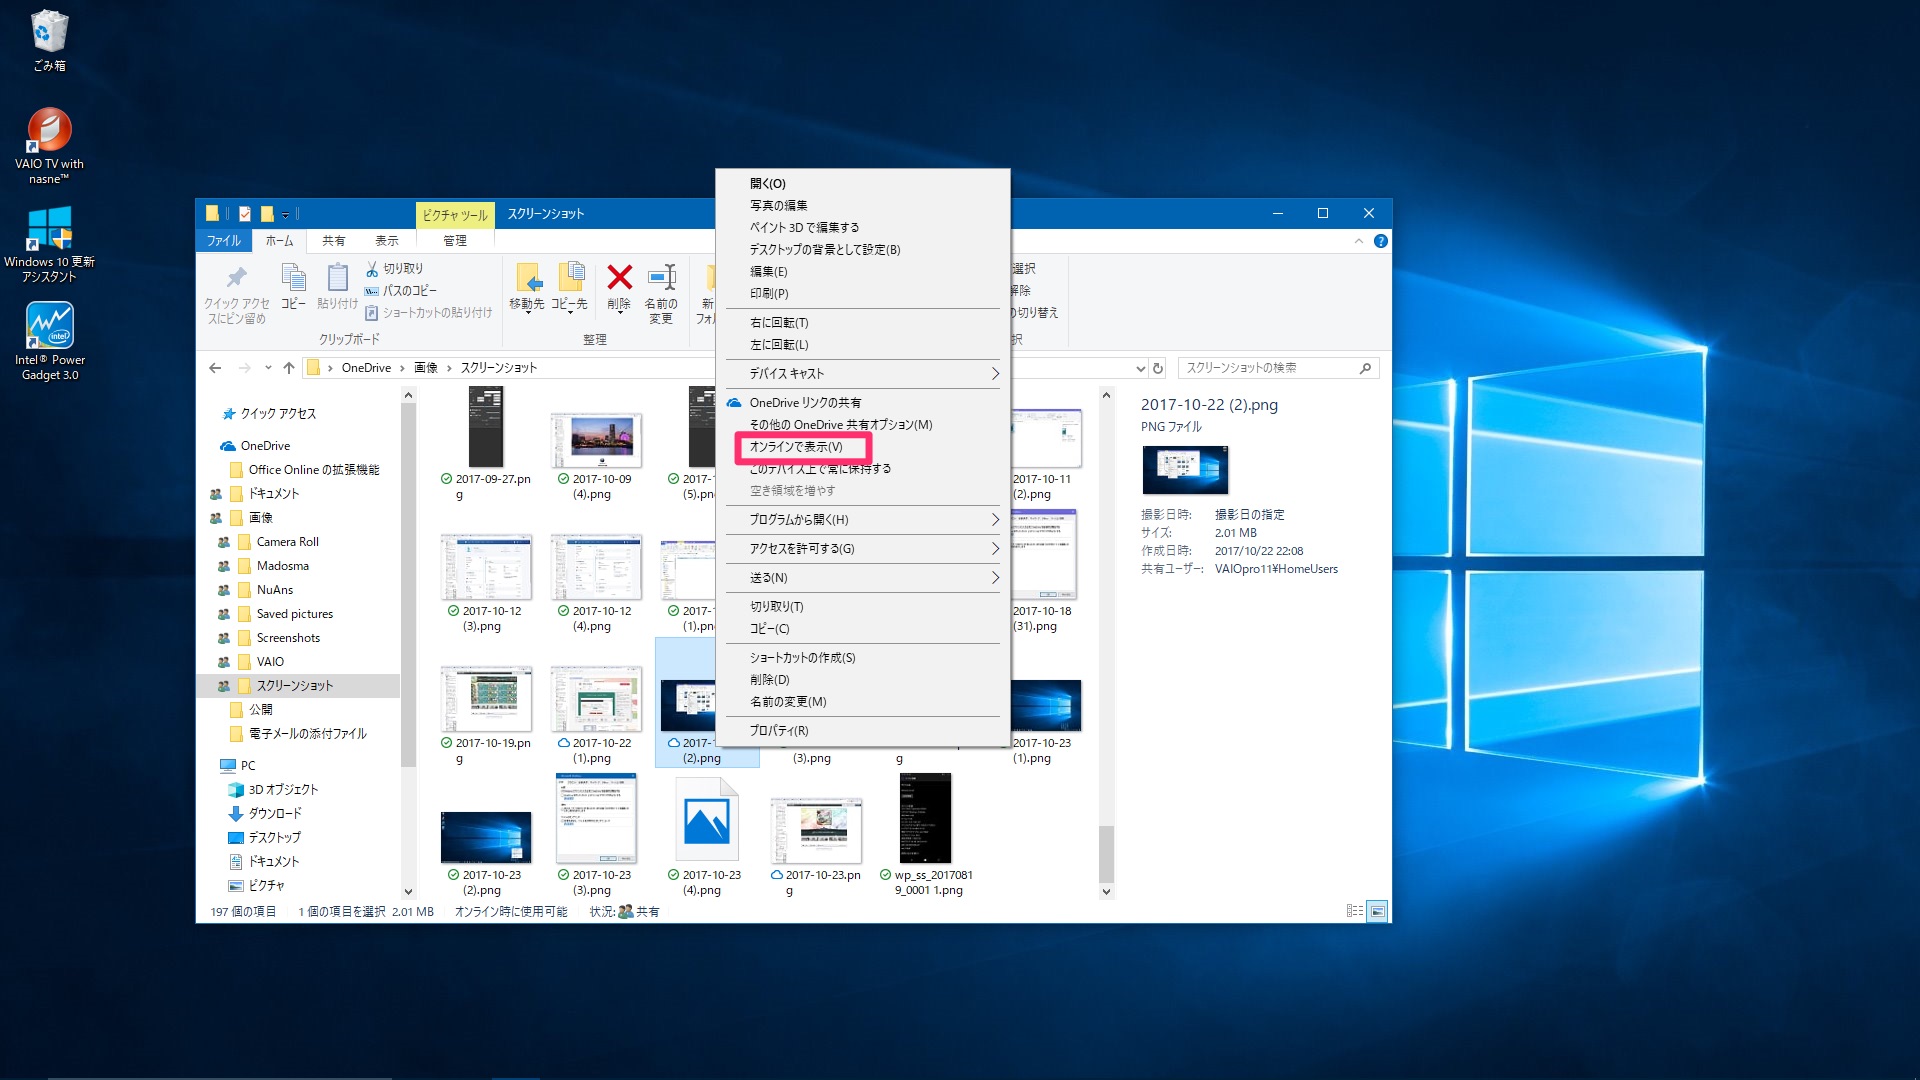The width and height of the screenshot is (1920, 1080).
Task: Expand path after OneDrive breadcrumb chevron
Action: click(403, 368)
